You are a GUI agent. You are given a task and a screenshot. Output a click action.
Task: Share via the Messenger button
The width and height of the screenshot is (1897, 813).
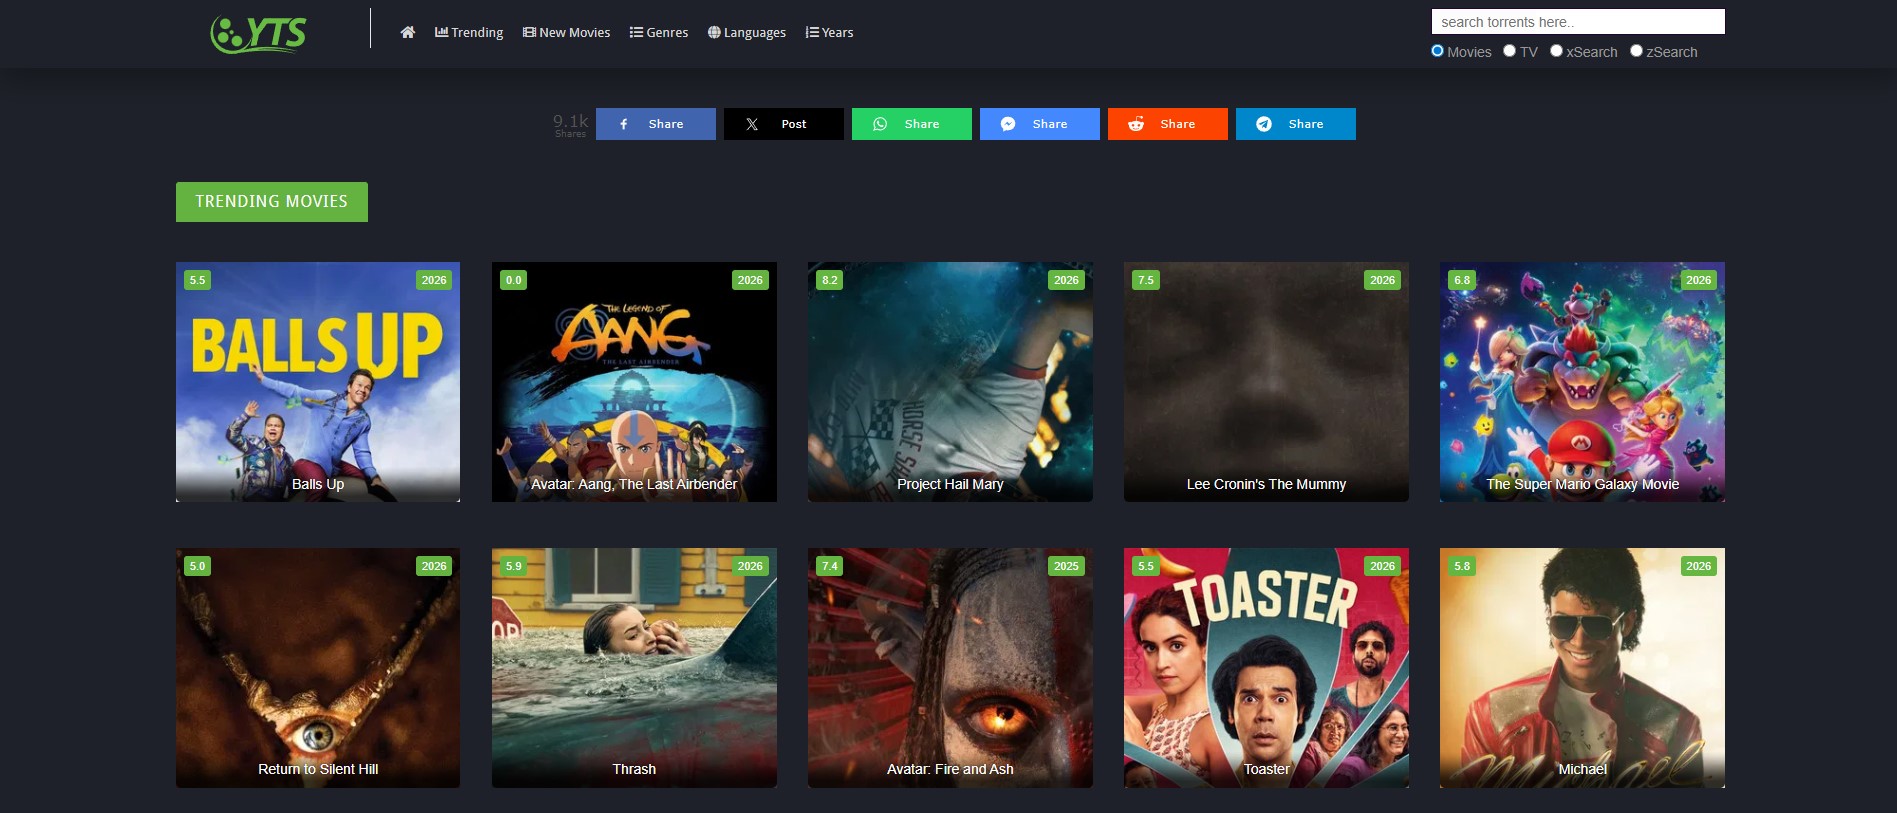point(1039,124)
